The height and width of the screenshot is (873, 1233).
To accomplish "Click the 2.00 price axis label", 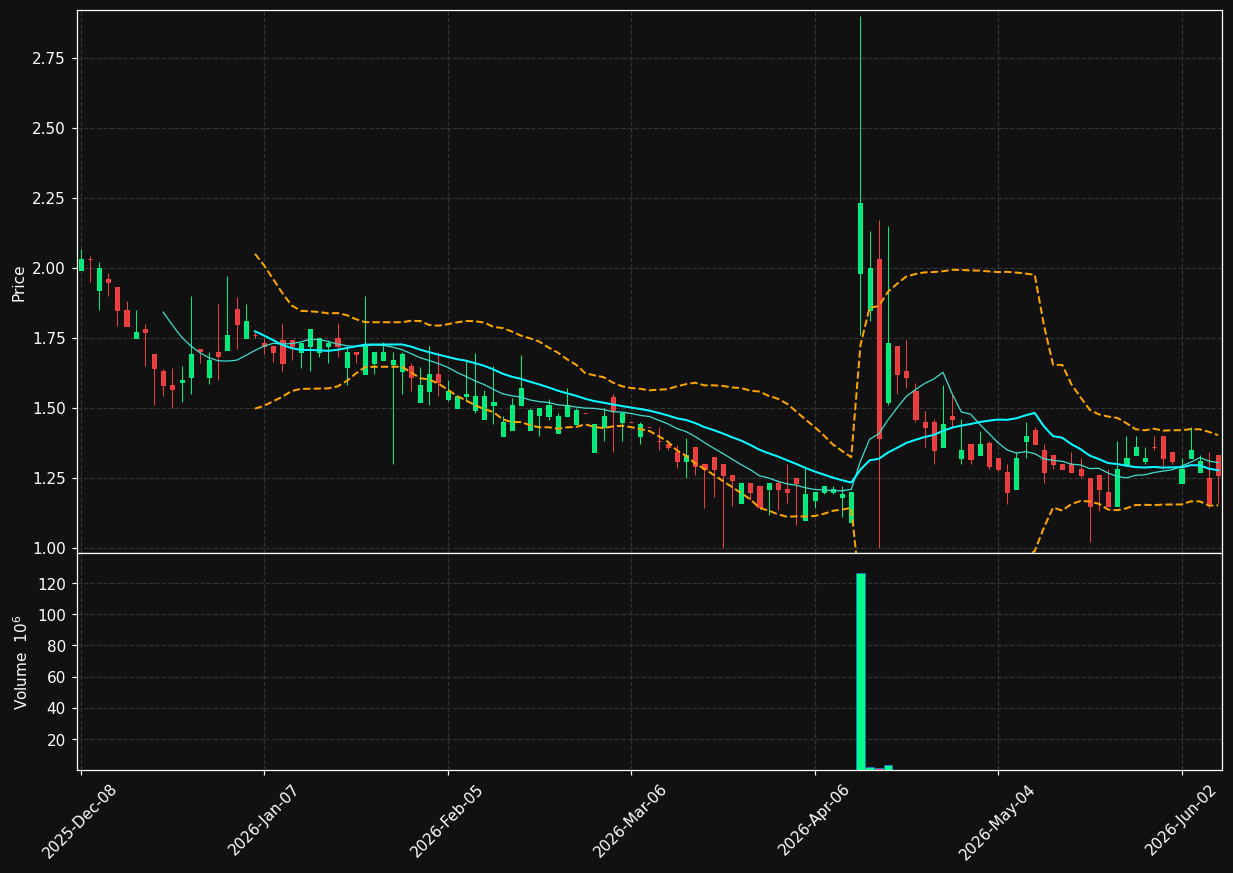I will 48,269.
